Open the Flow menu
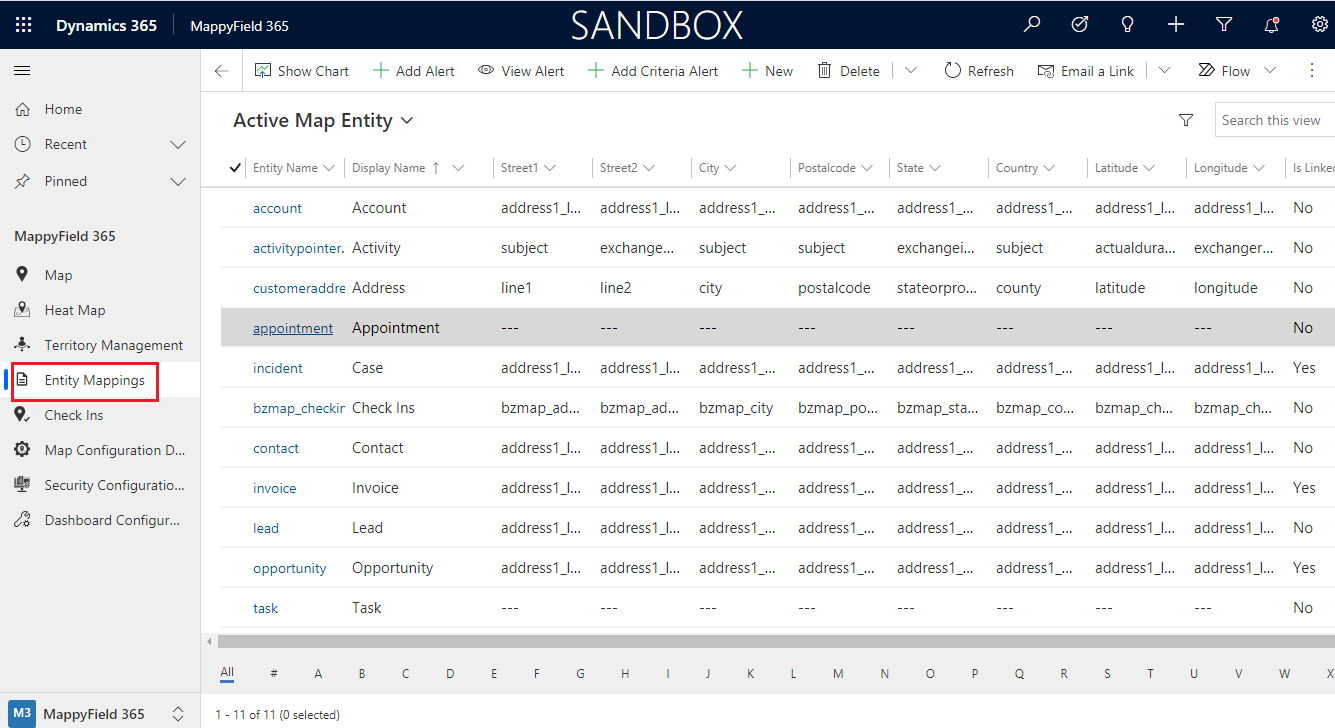This screenshot has height=728, width=1335. point(1237,71)
